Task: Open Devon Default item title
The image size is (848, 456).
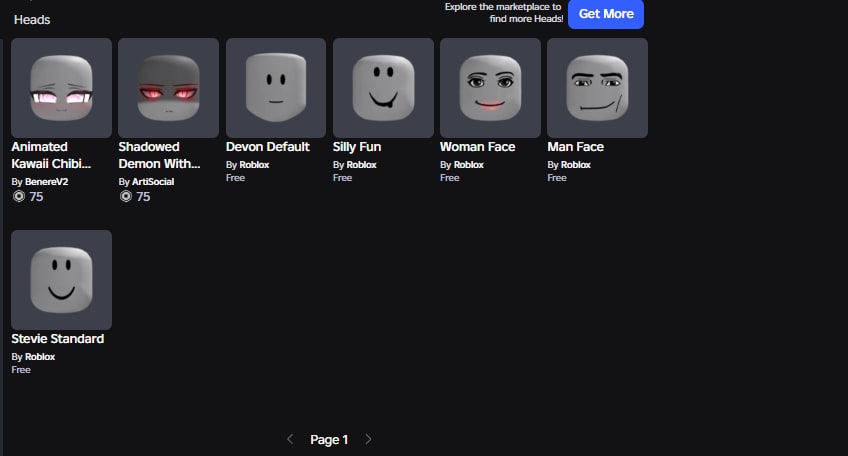Action: 268,147
